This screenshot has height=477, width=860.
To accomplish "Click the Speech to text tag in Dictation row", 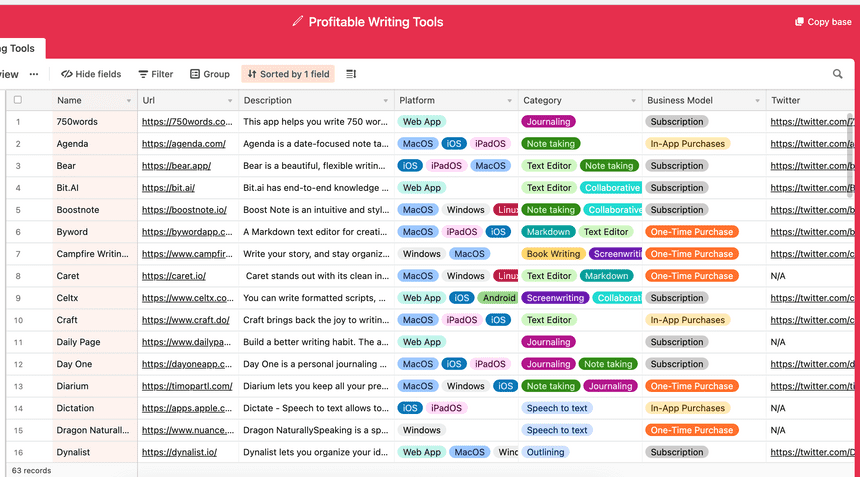I will (557, 408).
